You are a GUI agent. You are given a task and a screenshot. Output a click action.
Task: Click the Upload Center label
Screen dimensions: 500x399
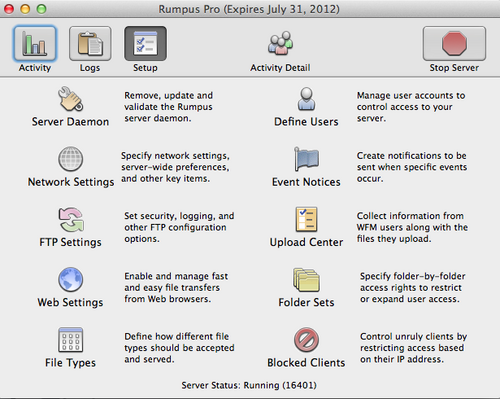point(306,242)
